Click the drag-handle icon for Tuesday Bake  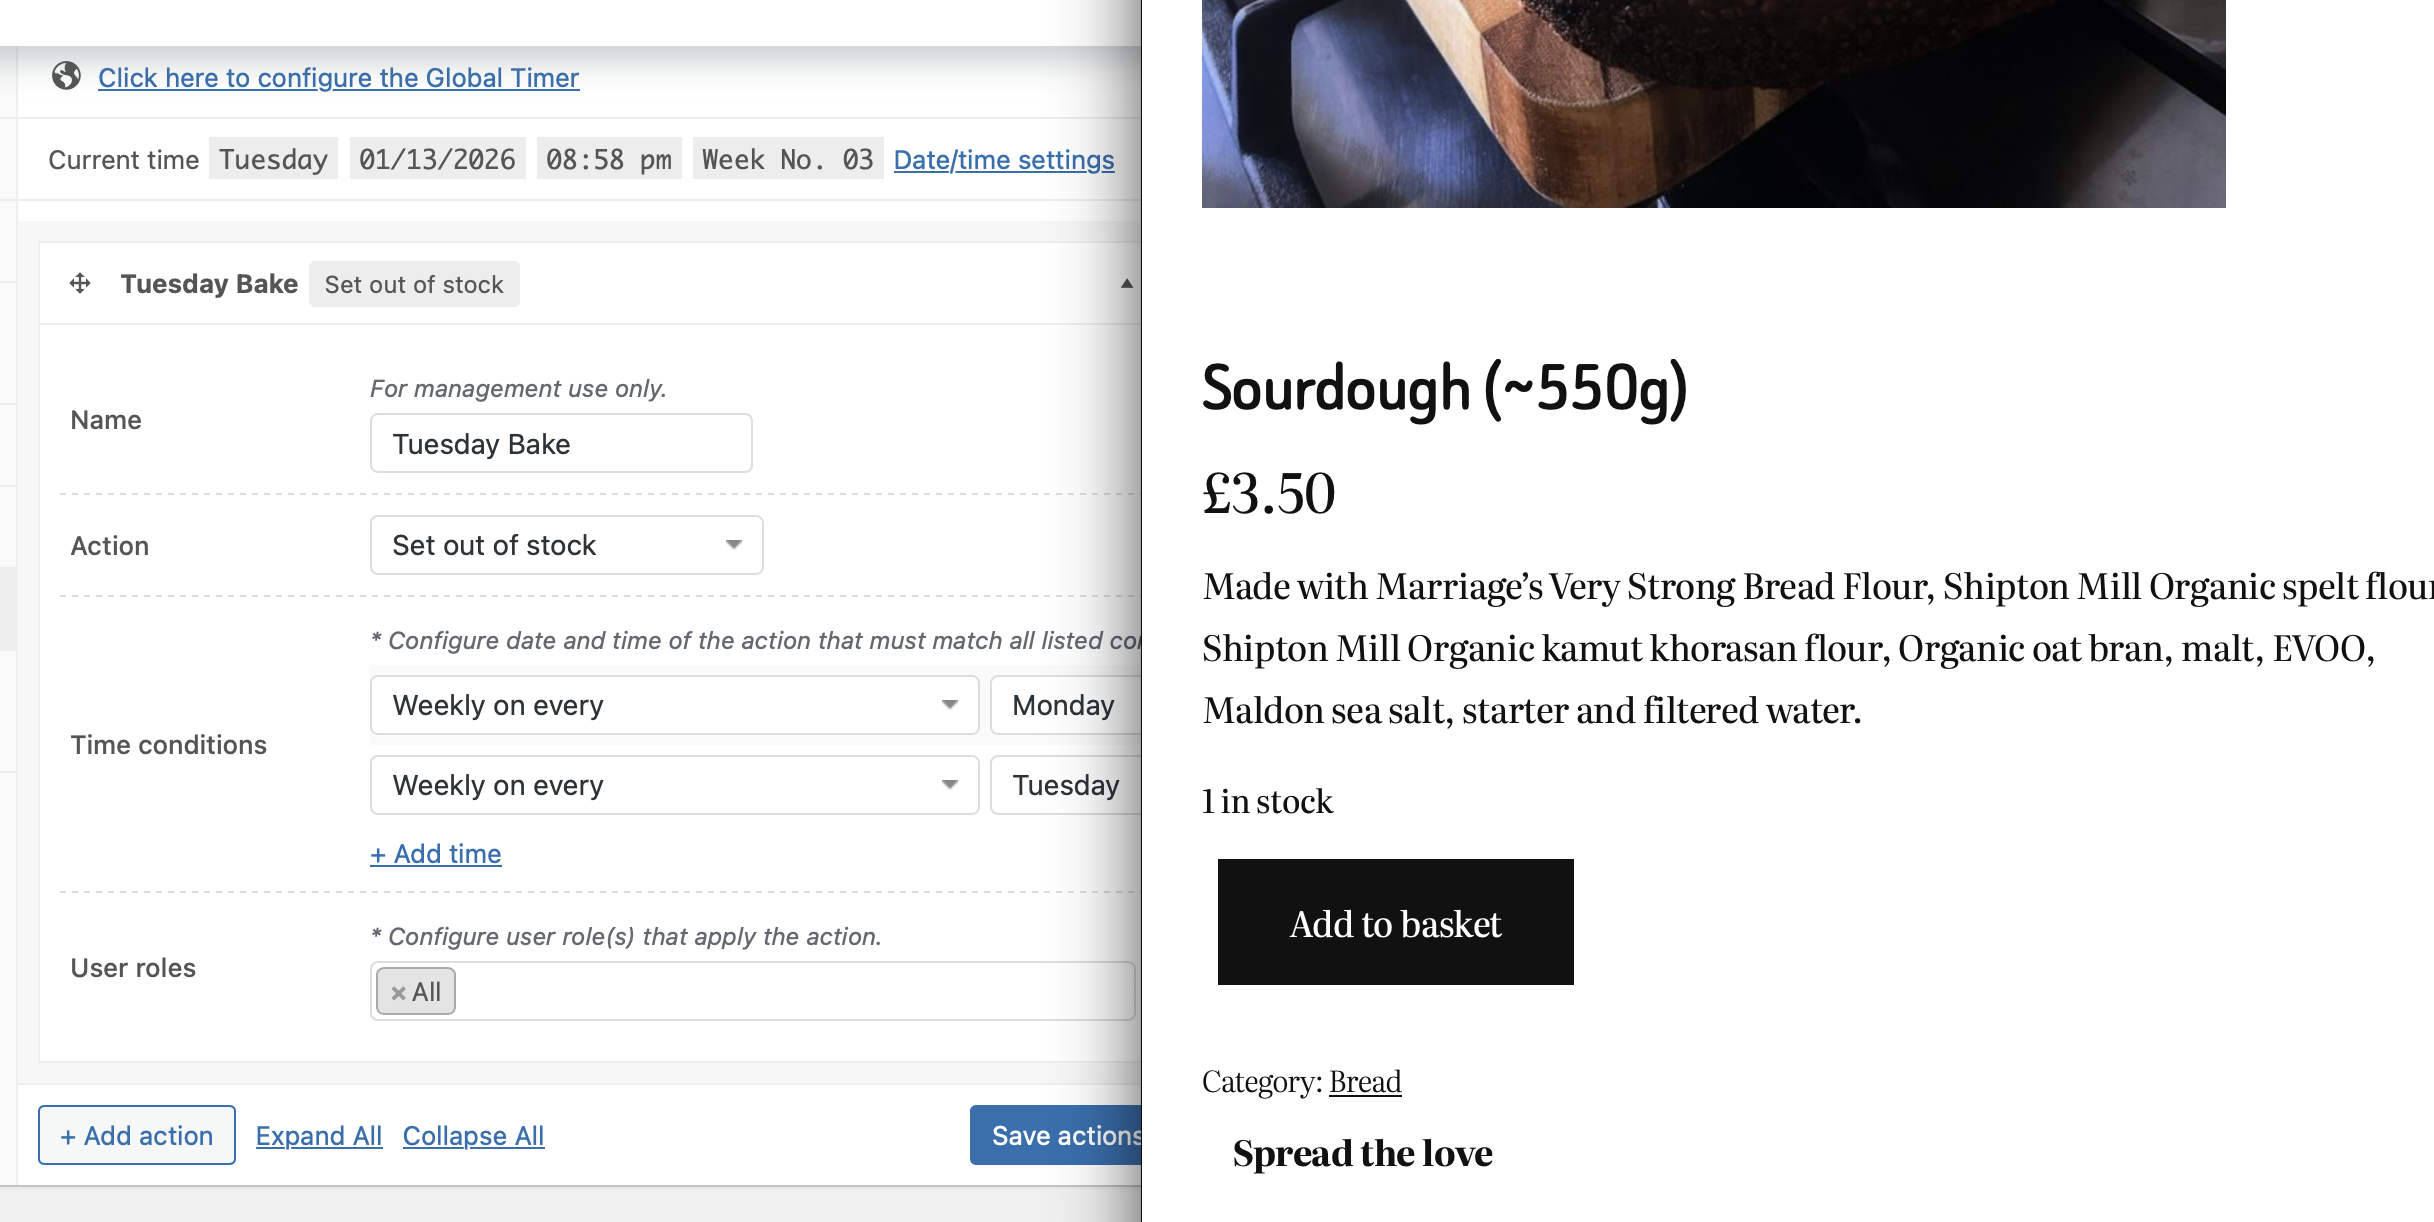coord(80,284)
